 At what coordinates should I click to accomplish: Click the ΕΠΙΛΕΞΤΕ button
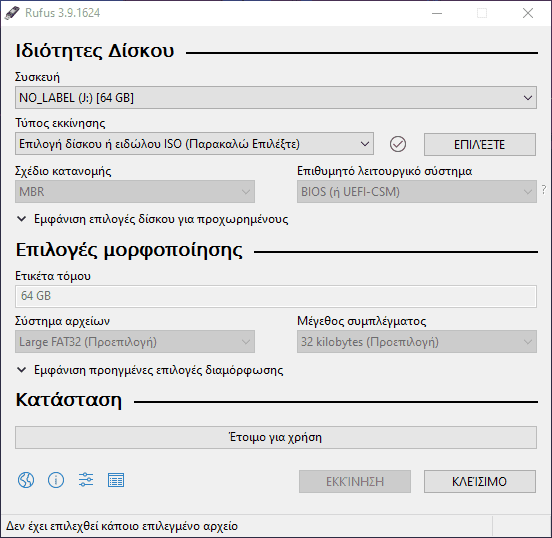[x=480, y=144]
